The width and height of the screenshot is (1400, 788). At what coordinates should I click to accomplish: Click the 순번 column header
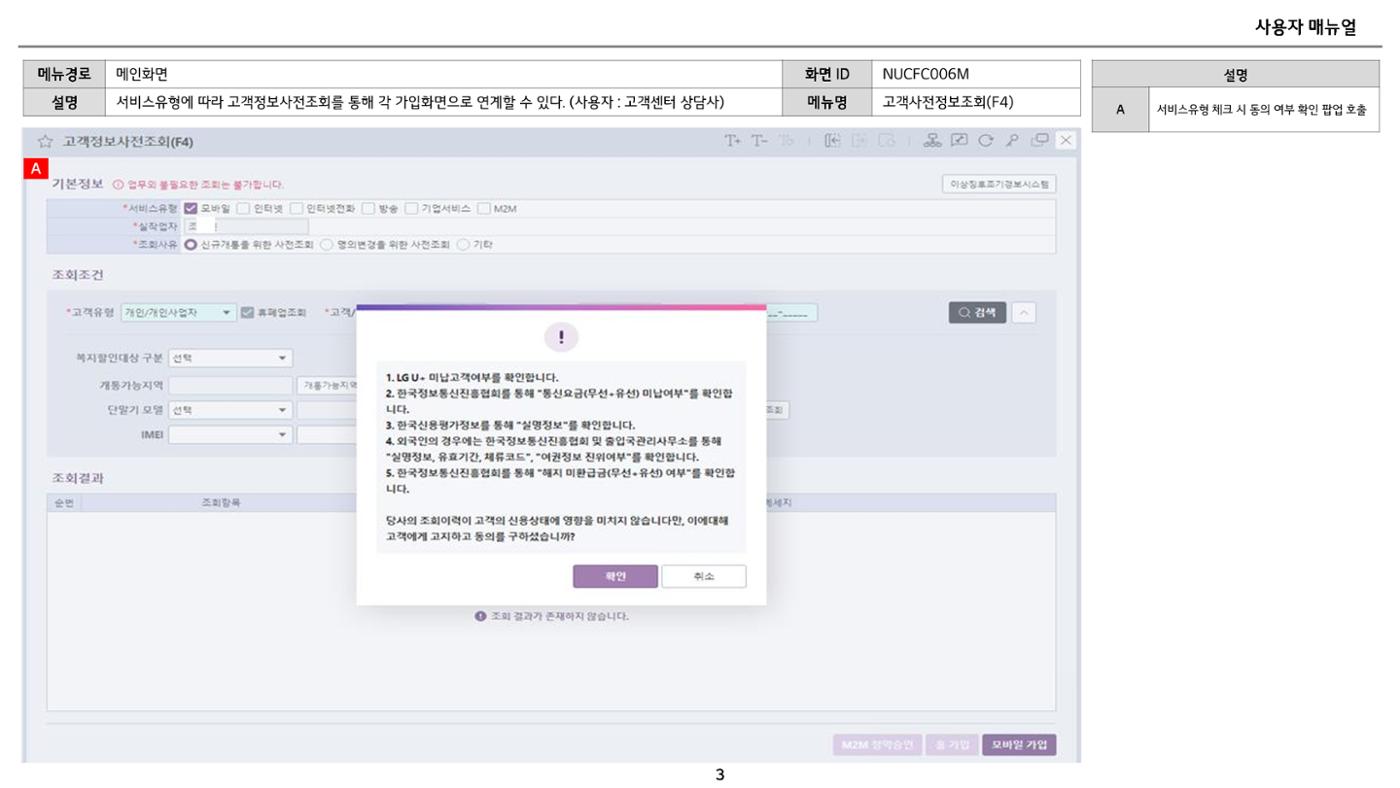pyautogui.click(x=62, y=502)
